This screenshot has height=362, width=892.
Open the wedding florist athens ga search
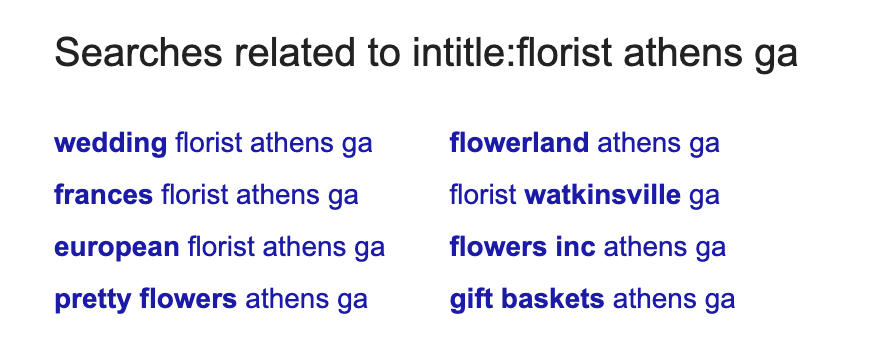(213, 143)
